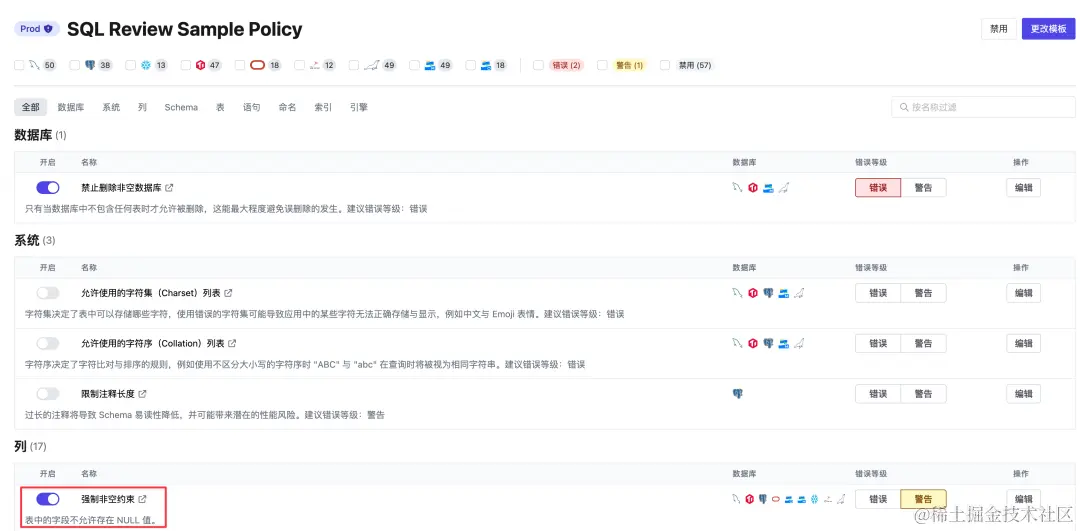The image size is (1080, 531).
Task: Click the last blue OceanBase icon with count 18
Action: pos(486,65)
